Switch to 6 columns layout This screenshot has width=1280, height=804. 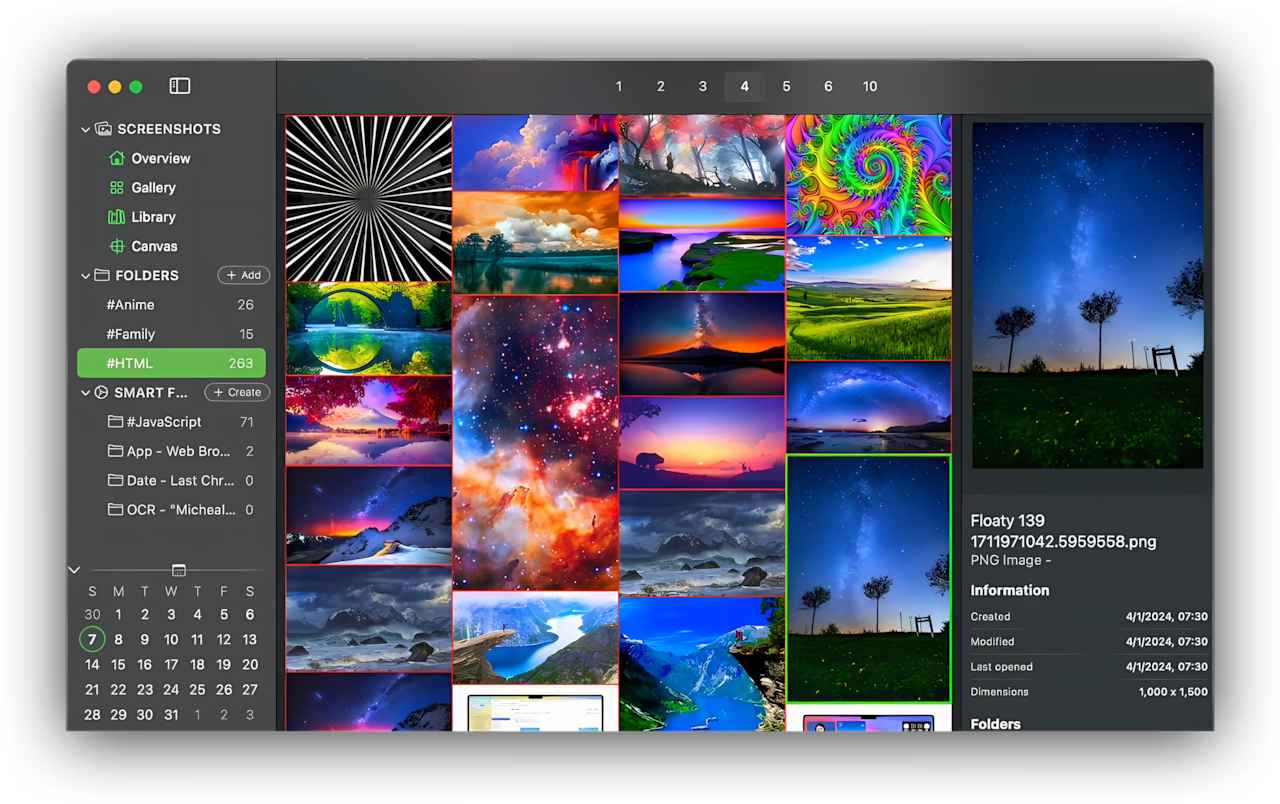click(828, 87)
